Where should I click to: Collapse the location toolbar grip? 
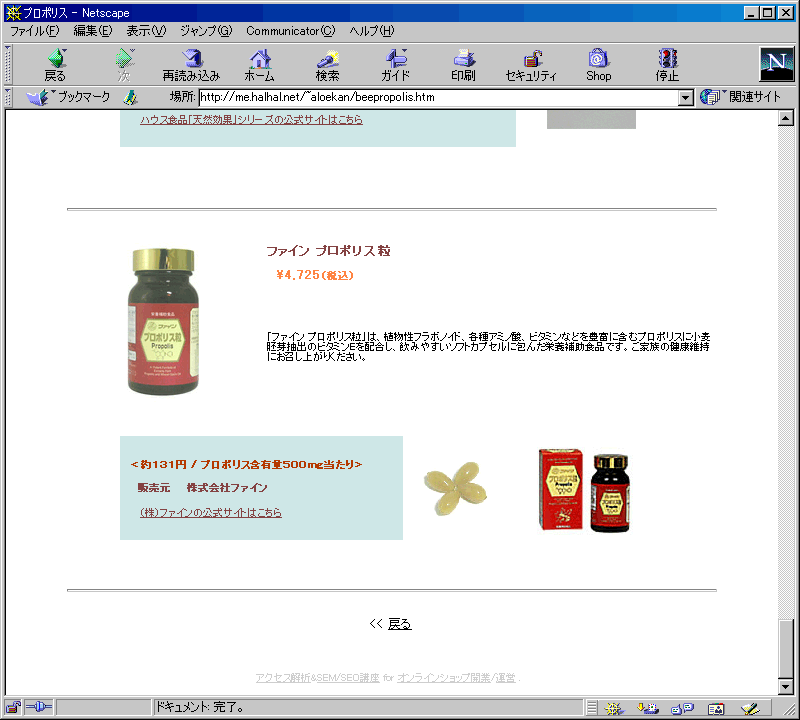click(x=8, y=97)
